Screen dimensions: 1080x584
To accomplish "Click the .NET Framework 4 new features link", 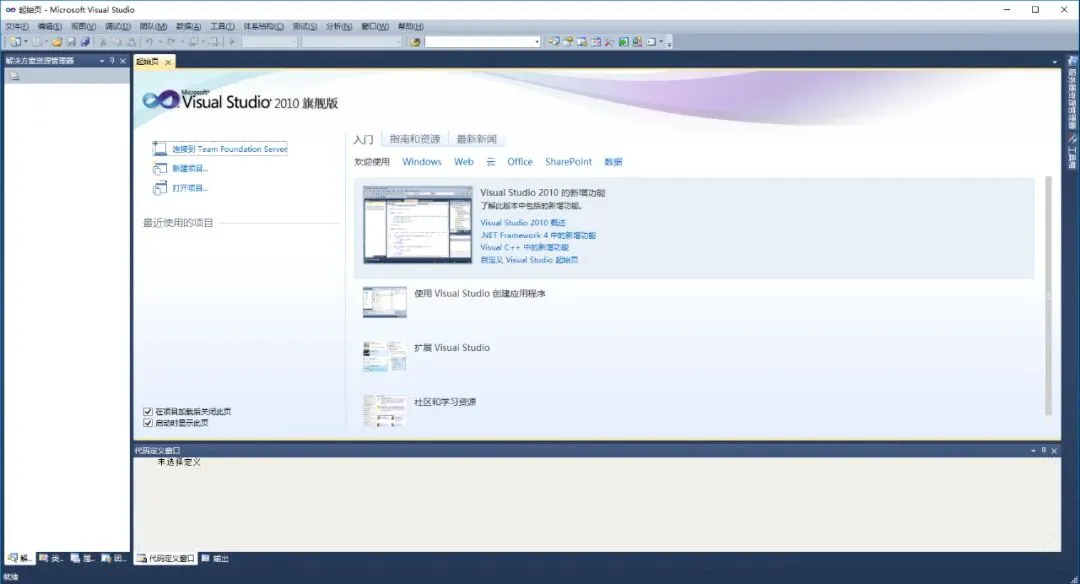I will [538, 235].
